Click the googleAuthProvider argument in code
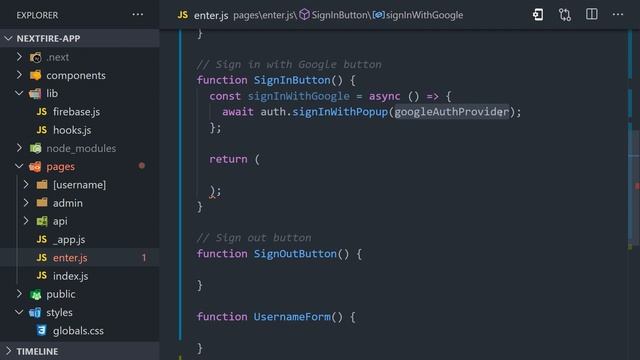This screenshot has height=360, width=640. tap(452, 111)
